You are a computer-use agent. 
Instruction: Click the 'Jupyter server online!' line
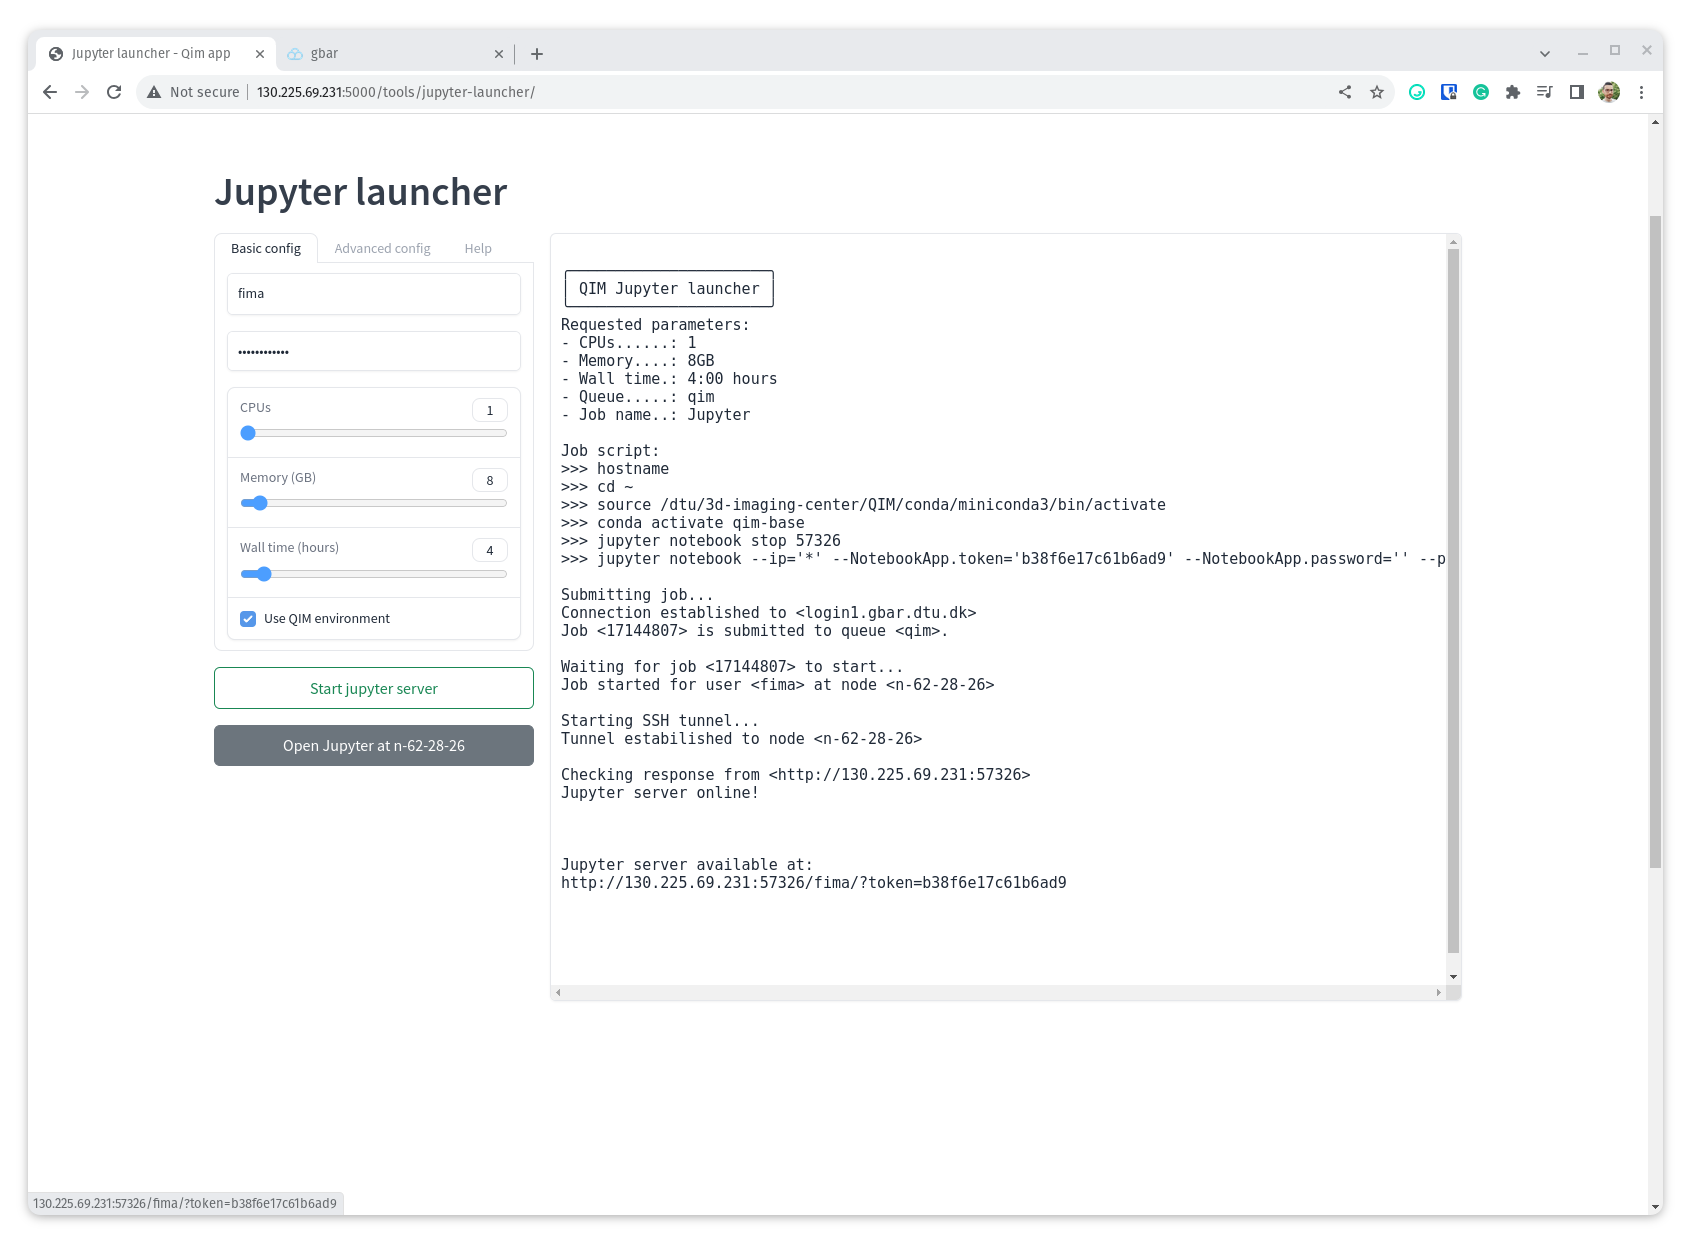click(660, 793)
